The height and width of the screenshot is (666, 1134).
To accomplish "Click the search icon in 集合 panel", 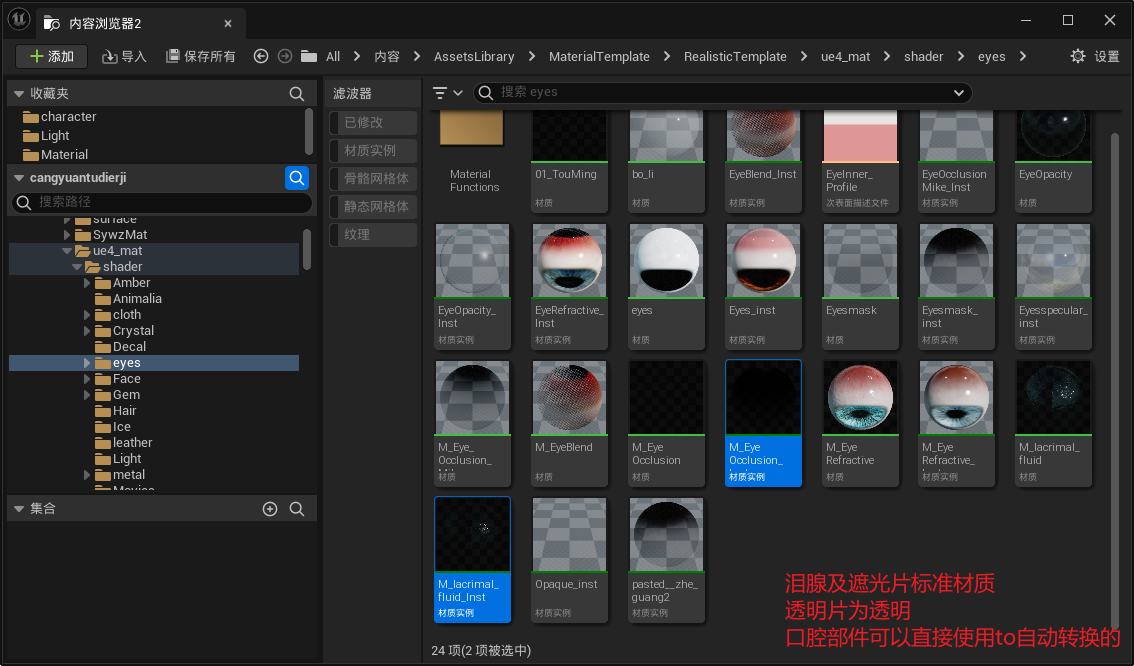I will [296, 509].
